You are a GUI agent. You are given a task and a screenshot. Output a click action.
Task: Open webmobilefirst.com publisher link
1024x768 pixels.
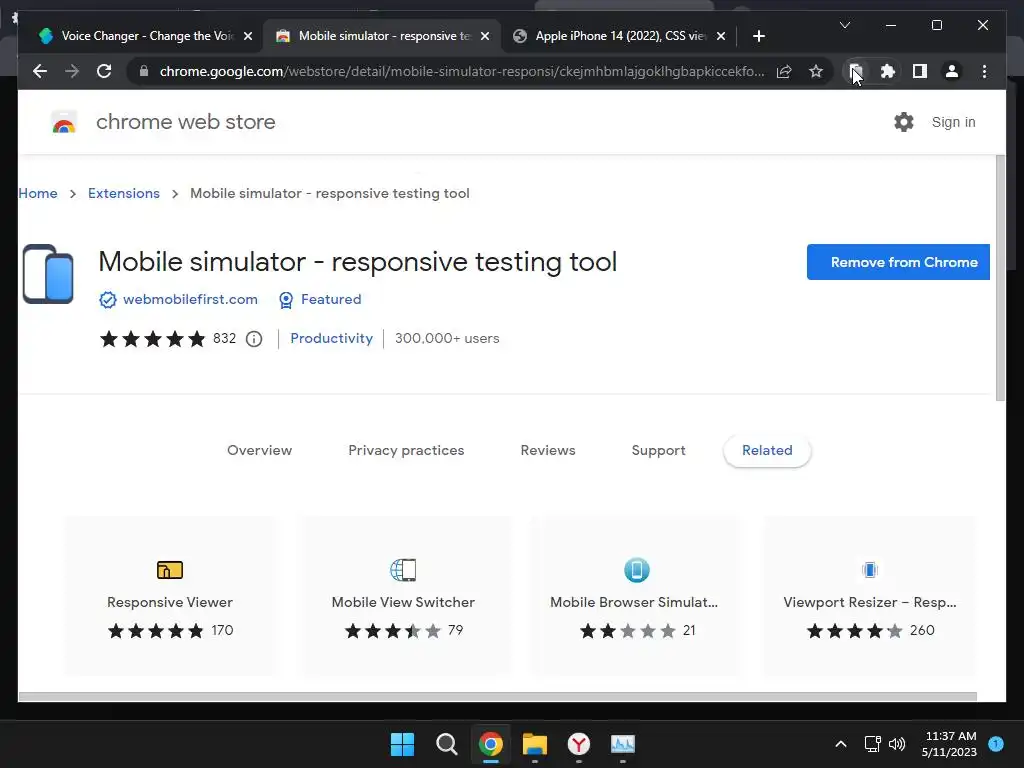[x=190, y=299]
